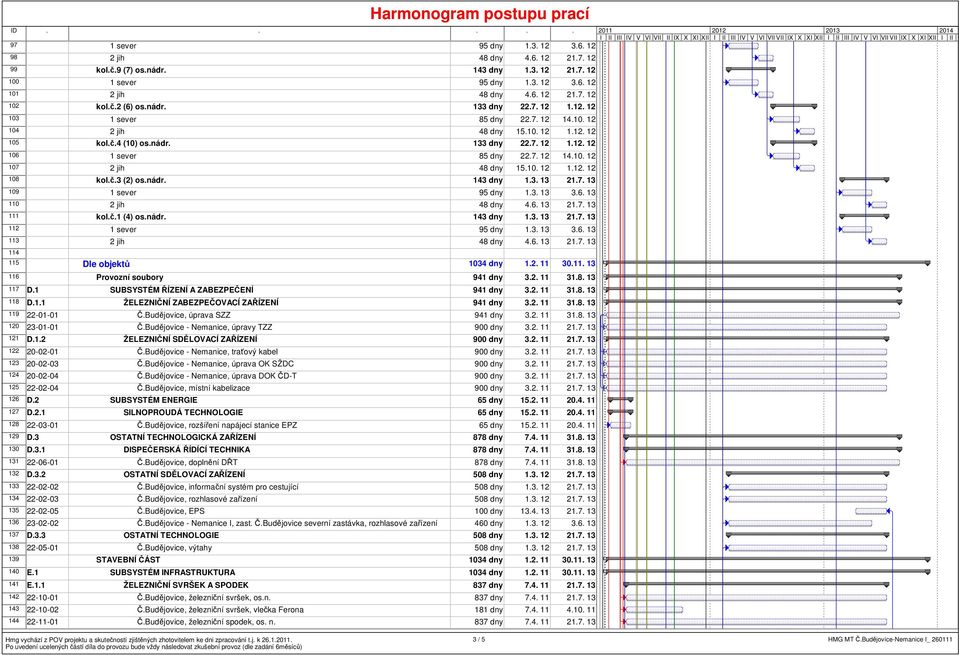Click task informační systém pro cestující
This screenshot has height=655, width=959.
click(218, 487)
